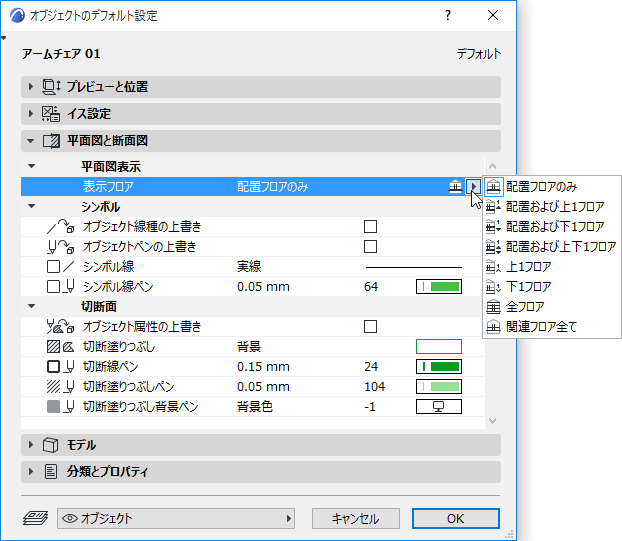
Task: Enable オブジェクトペンの上書き checkbox
Action: pyautogui.click(x=371, y=247)
